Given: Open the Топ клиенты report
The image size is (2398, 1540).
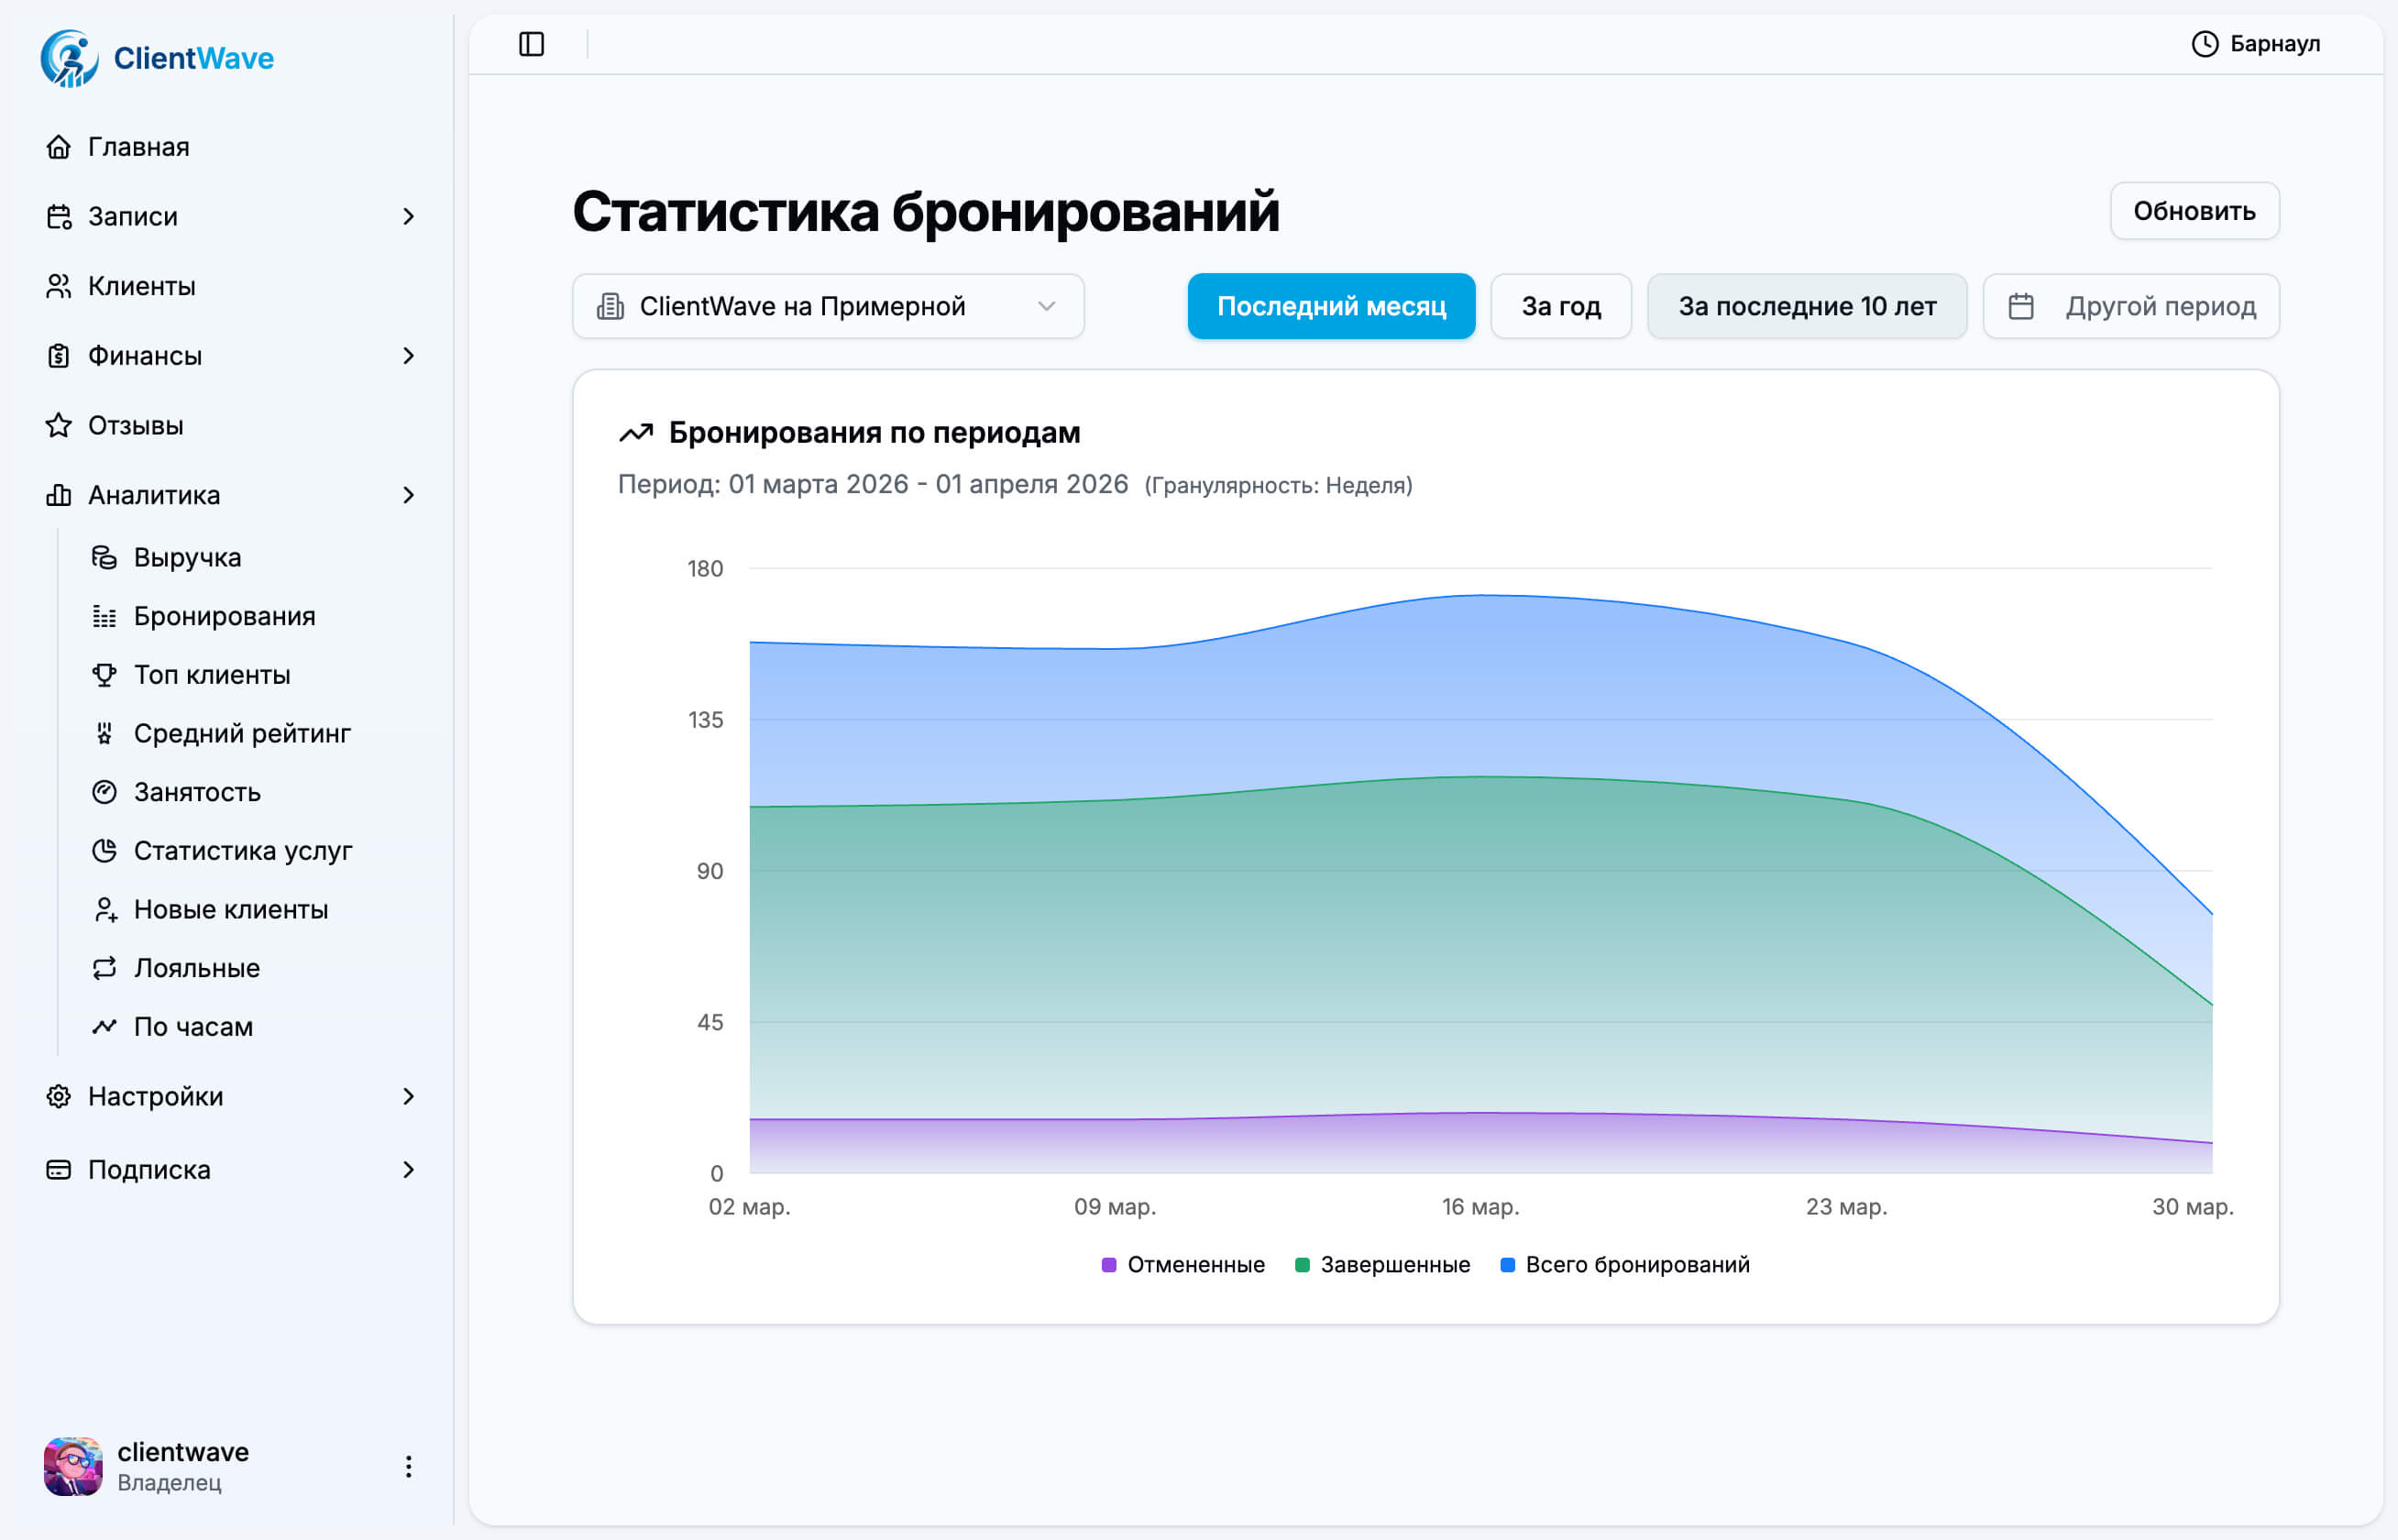Looking at the screenshot, I should [x=212, y=674].
